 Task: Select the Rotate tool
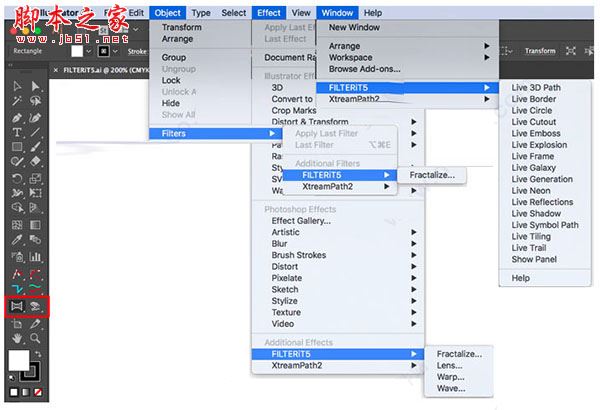coord(17,178)
